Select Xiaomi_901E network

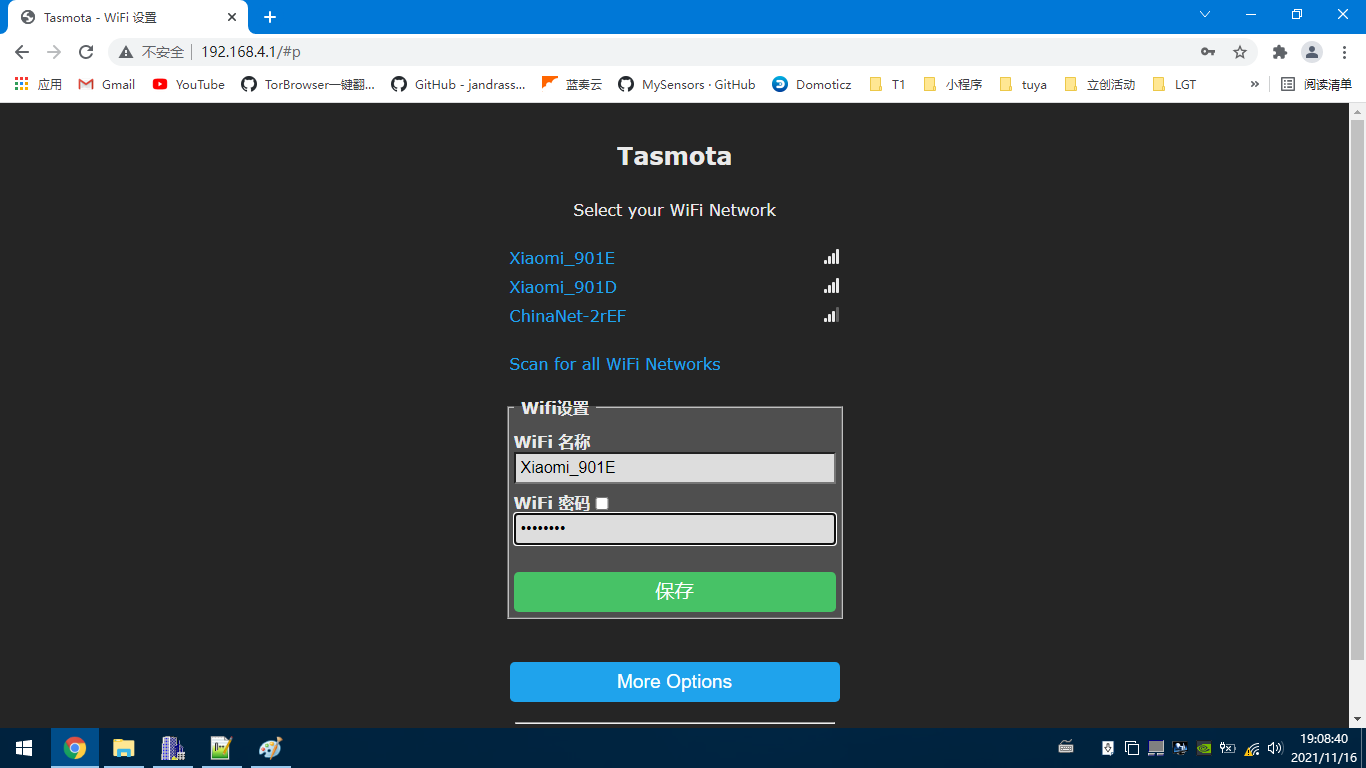pyautogui.click(x=562, y=258)
